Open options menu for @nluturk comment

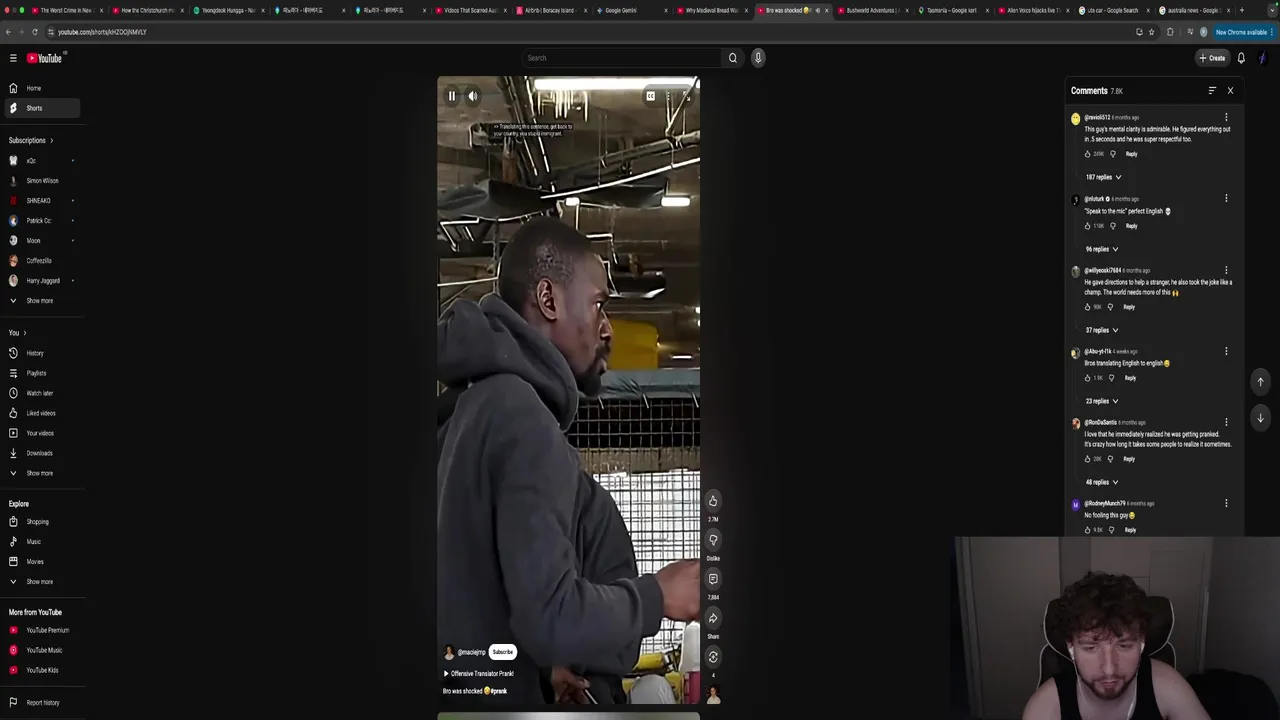point(1226,198)
